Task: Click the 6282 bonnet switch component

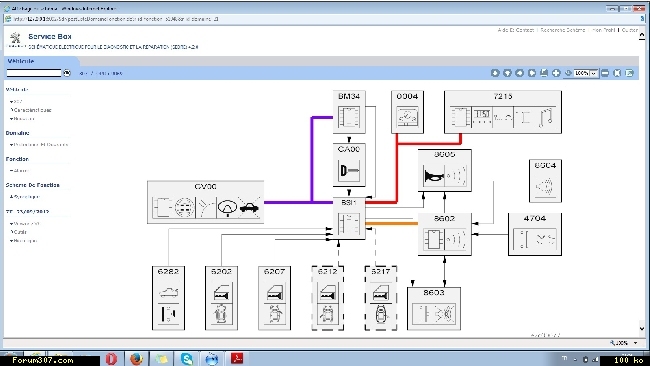Action: (x=168, y=298)
